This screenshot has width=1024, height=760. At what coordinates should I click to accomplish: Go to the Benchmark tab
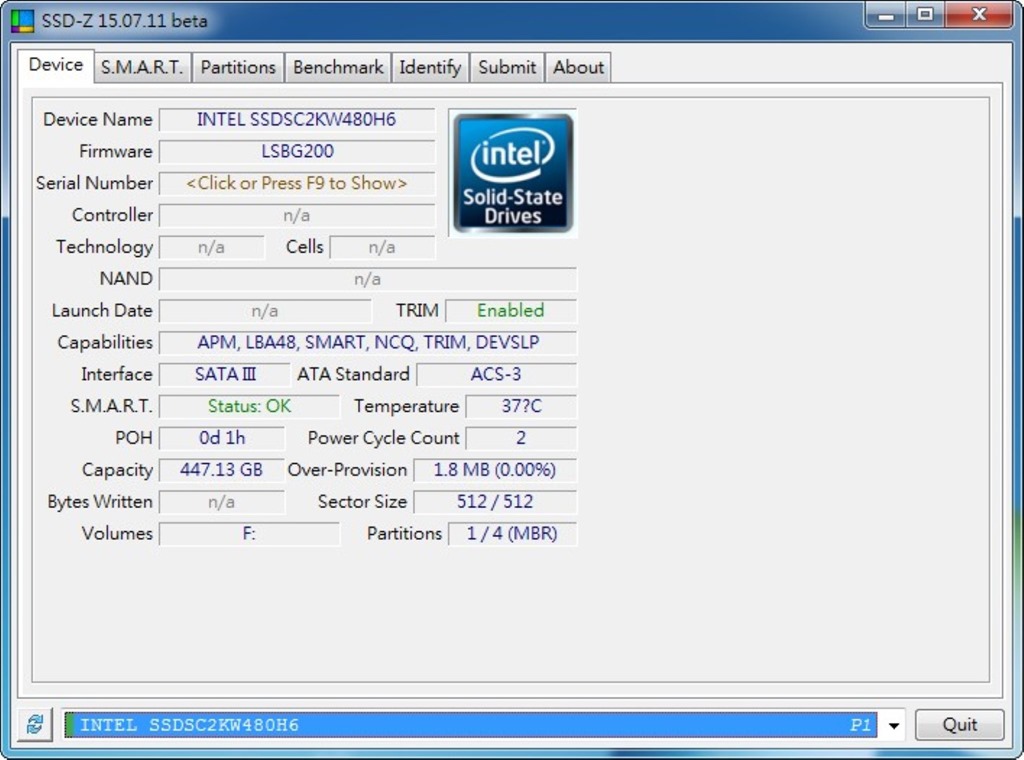coord(338,67)
